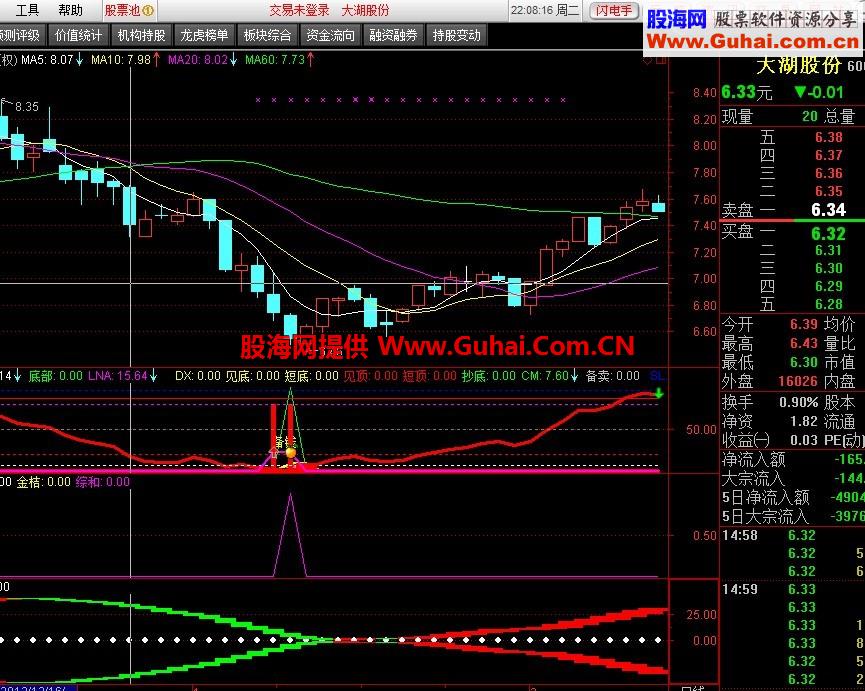Select the 预测评级 tab
The width and height of the screenshot is (865, 691).
coord(21,35)
